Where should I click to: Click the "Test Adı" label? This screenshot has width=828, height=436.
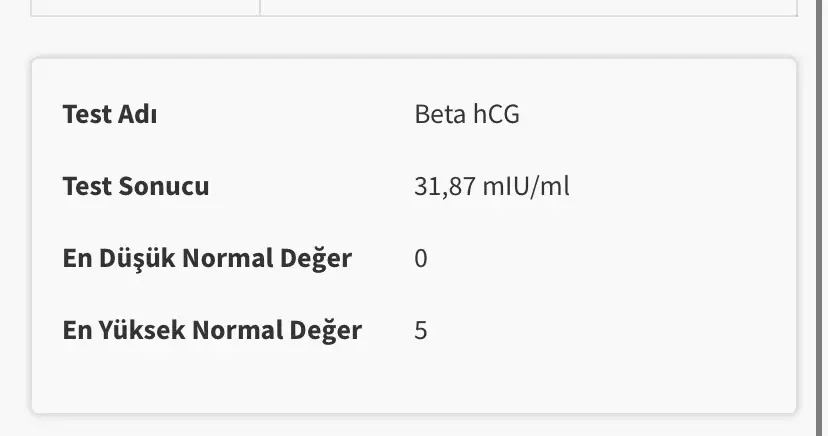[x=110, y=114]
